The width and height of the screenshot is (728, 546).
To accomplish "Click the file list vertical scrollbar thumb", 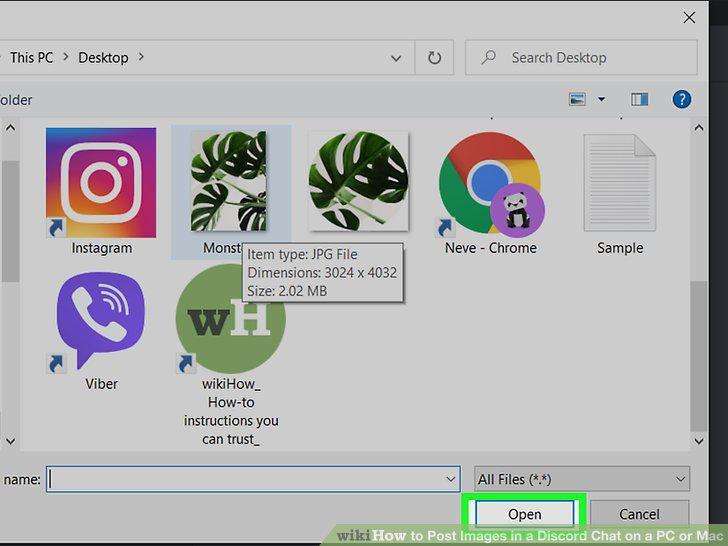I will pyautogui.click(x=699, y=356).
